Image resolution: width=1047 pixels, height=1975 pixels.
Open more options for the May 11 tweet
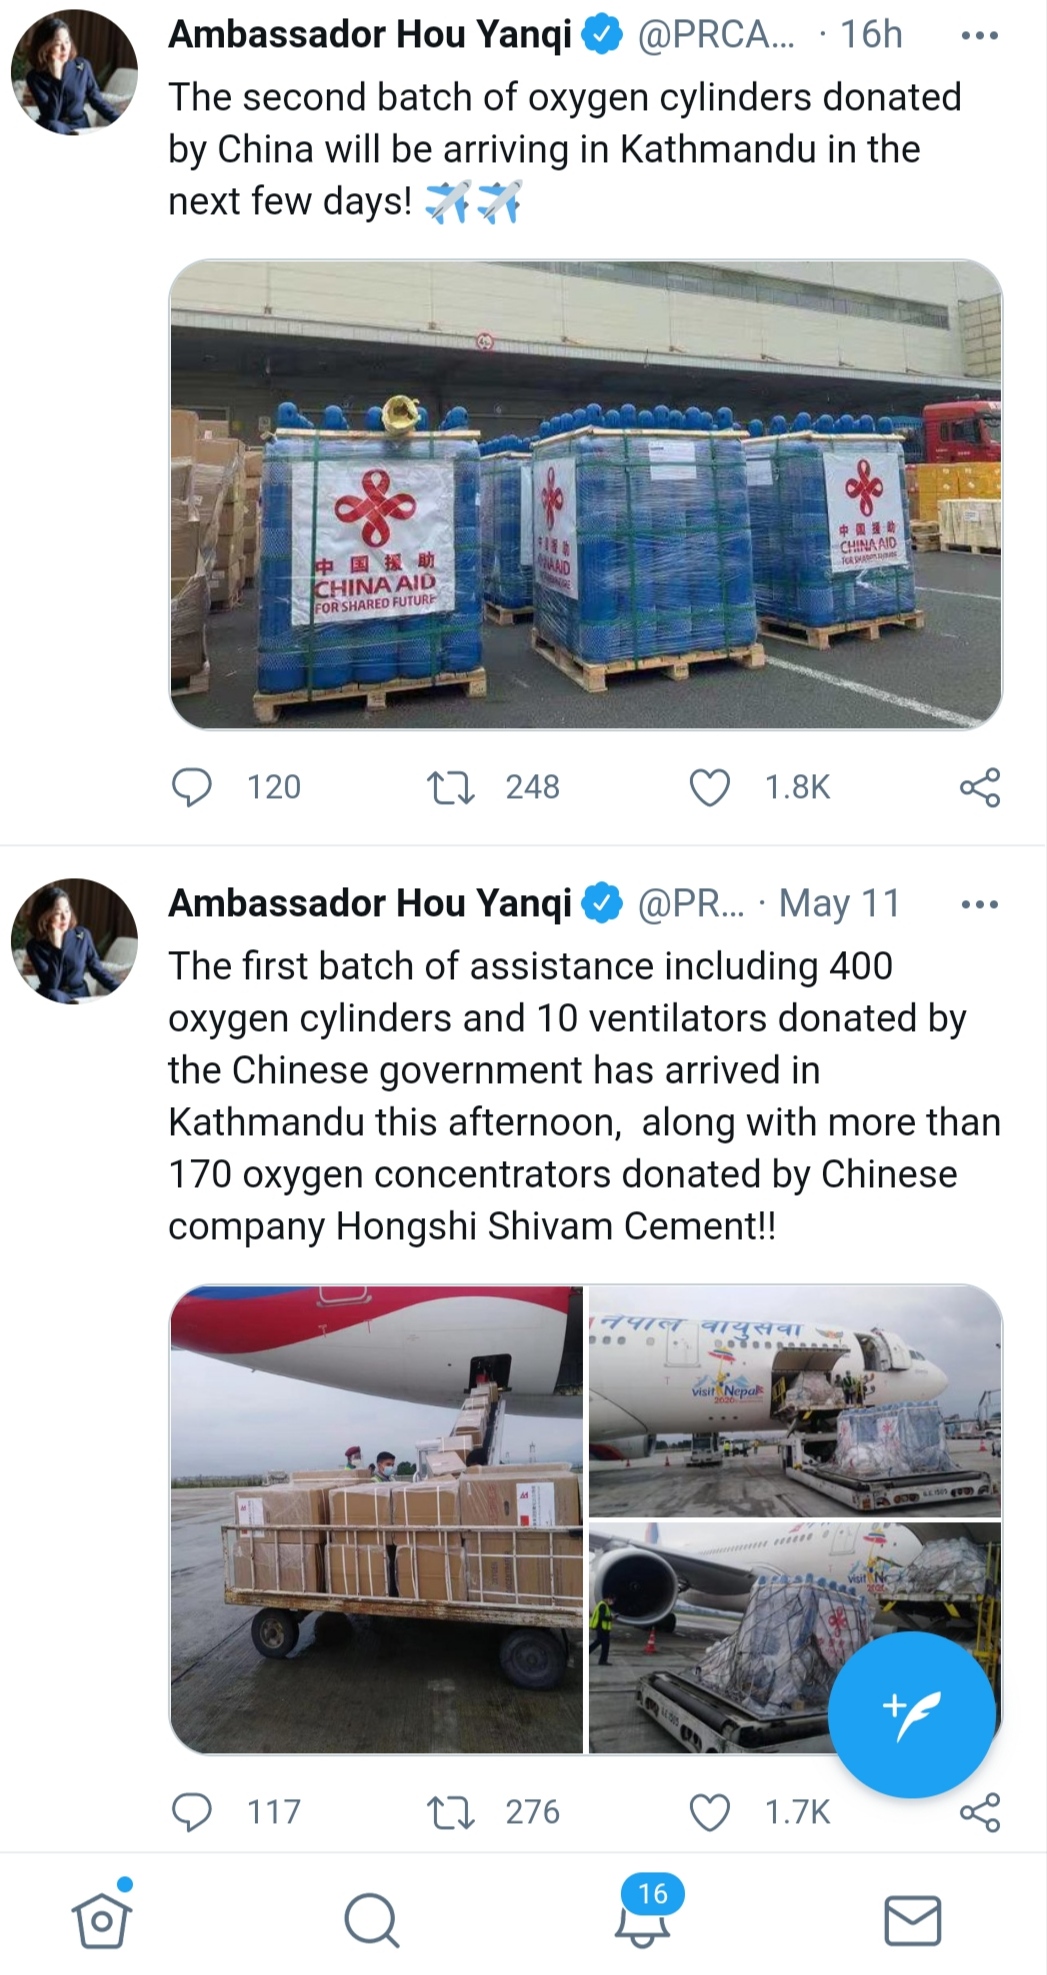coord(978,905)
